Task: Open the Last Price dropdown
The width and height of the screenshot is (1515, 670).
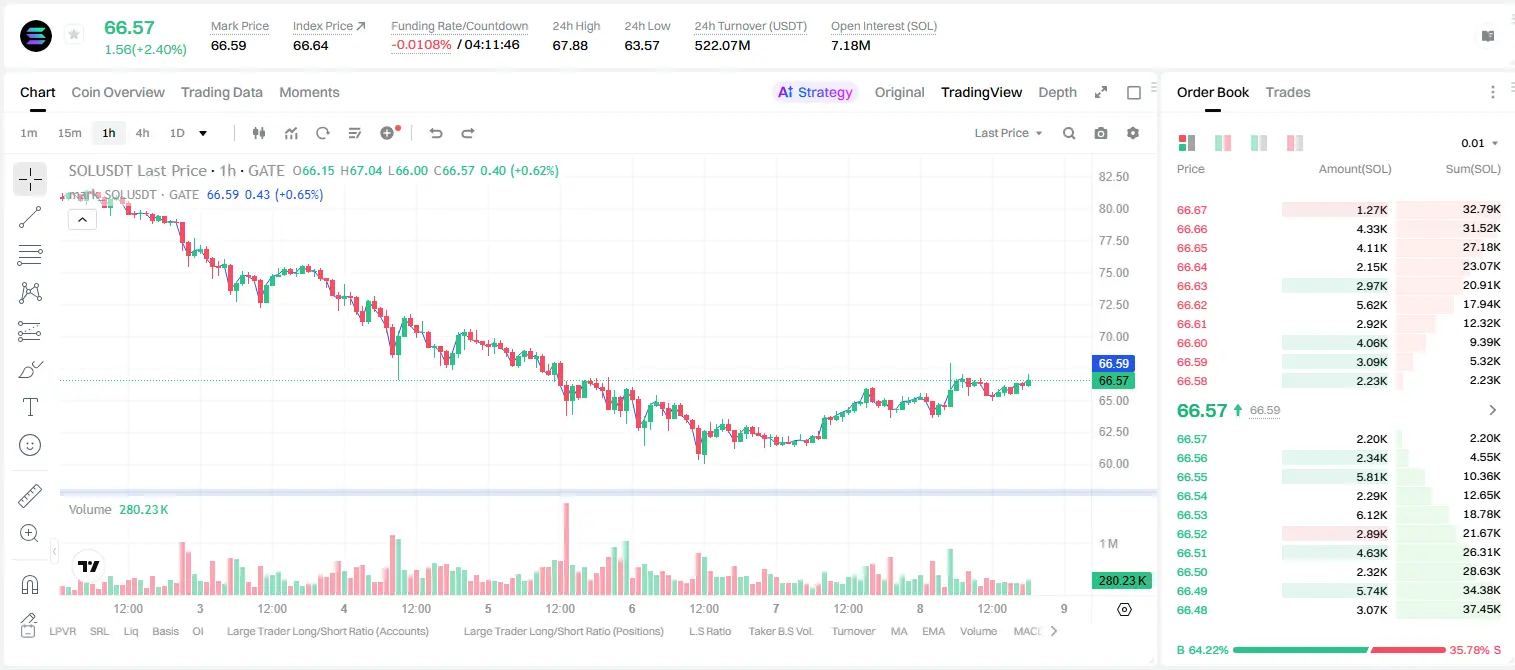Action: (x=1008, y=133)
